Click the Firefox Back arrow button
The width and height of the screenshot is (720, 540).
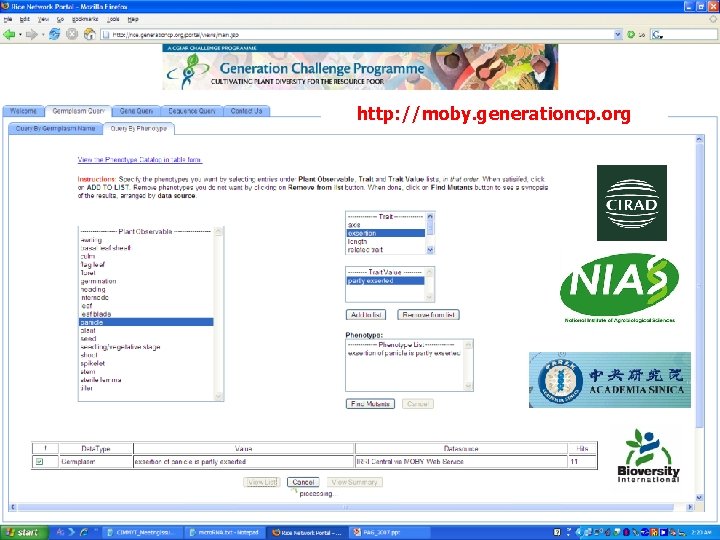coord(9,34)
